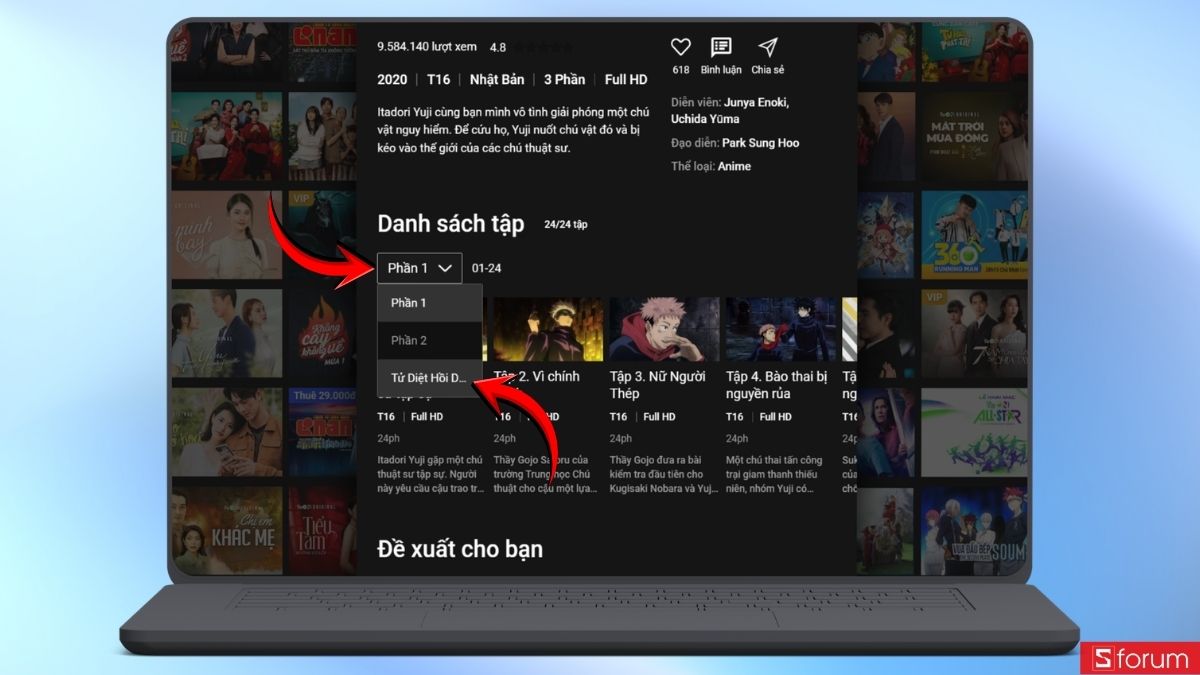
Task: Click the Sforum logo in the corner
Action: (x=1142, y=658)
